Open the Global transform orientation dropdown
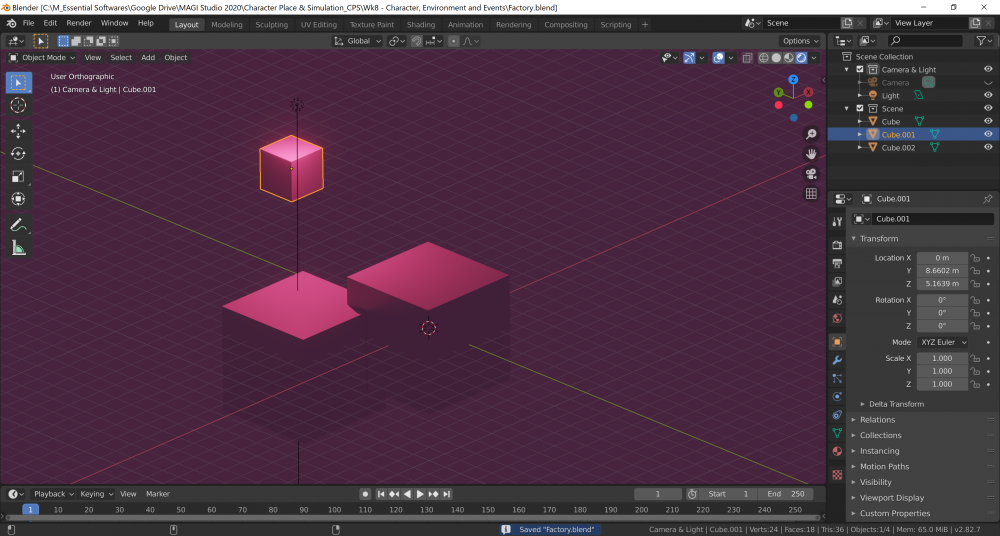This screenshot has height=536, width=1000. (x=358, y=41)
